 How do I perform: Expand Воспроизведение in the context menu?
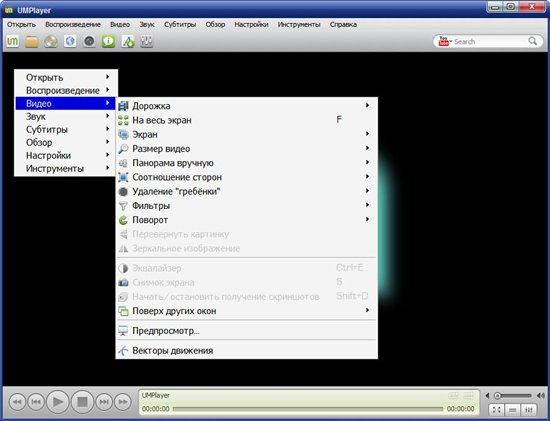(x=66, y=90)
